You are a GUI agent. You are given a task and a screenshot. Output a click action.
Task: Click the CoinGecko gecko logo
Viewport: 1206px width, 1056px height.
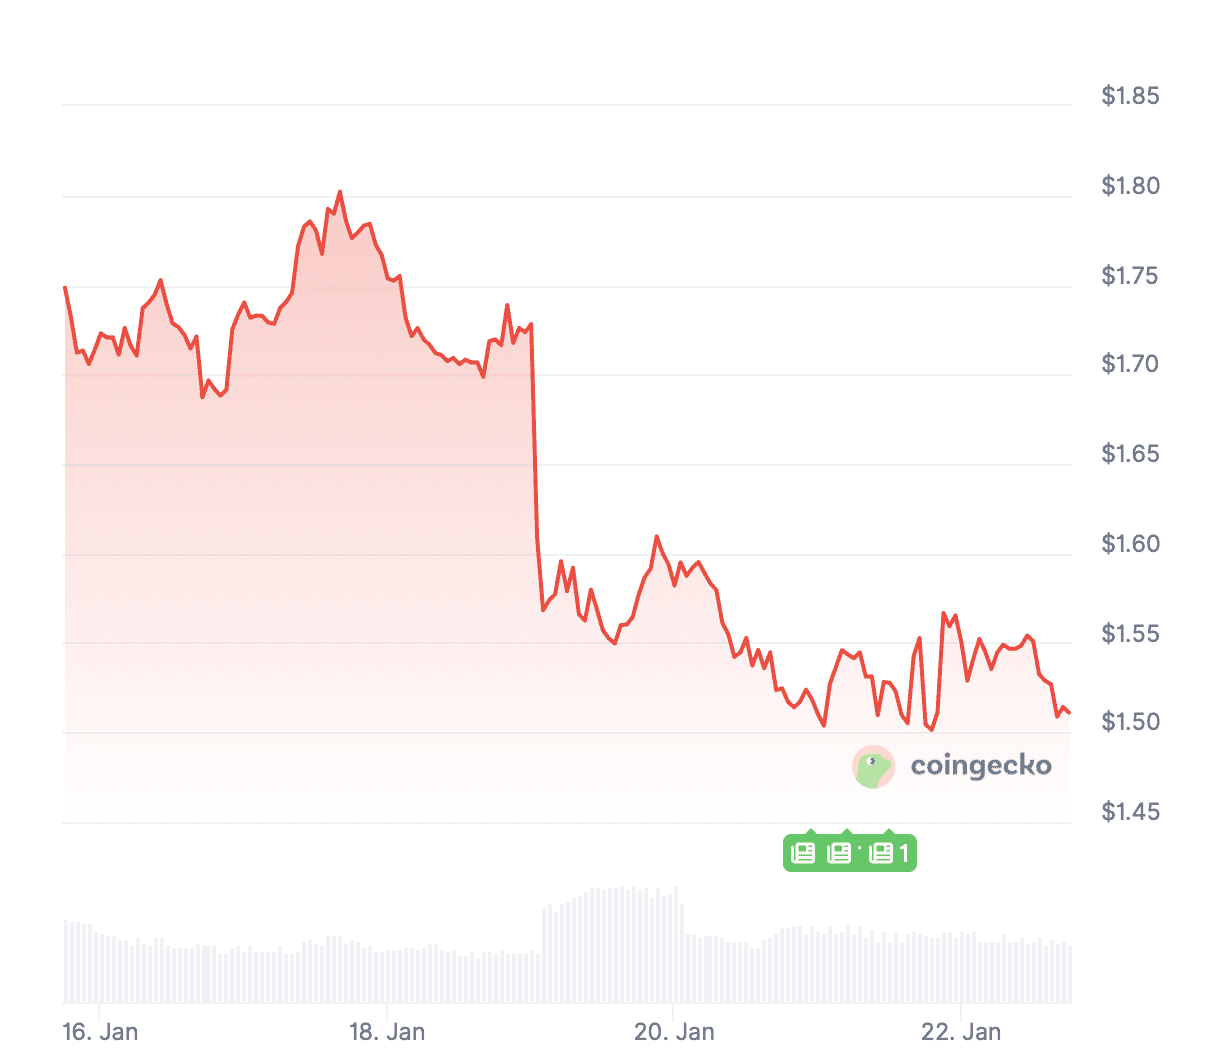click(x=873, y=767)
